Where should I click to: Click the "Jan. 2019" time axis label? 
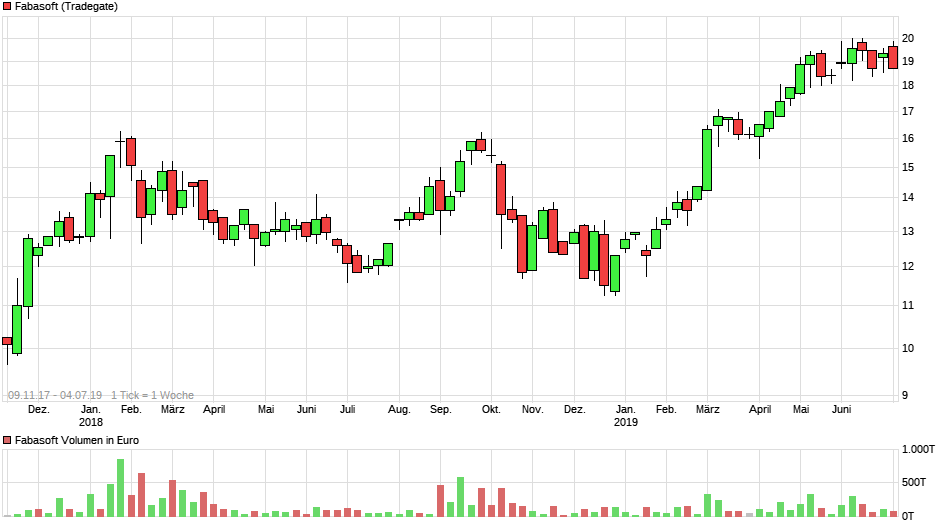[625, 415]
